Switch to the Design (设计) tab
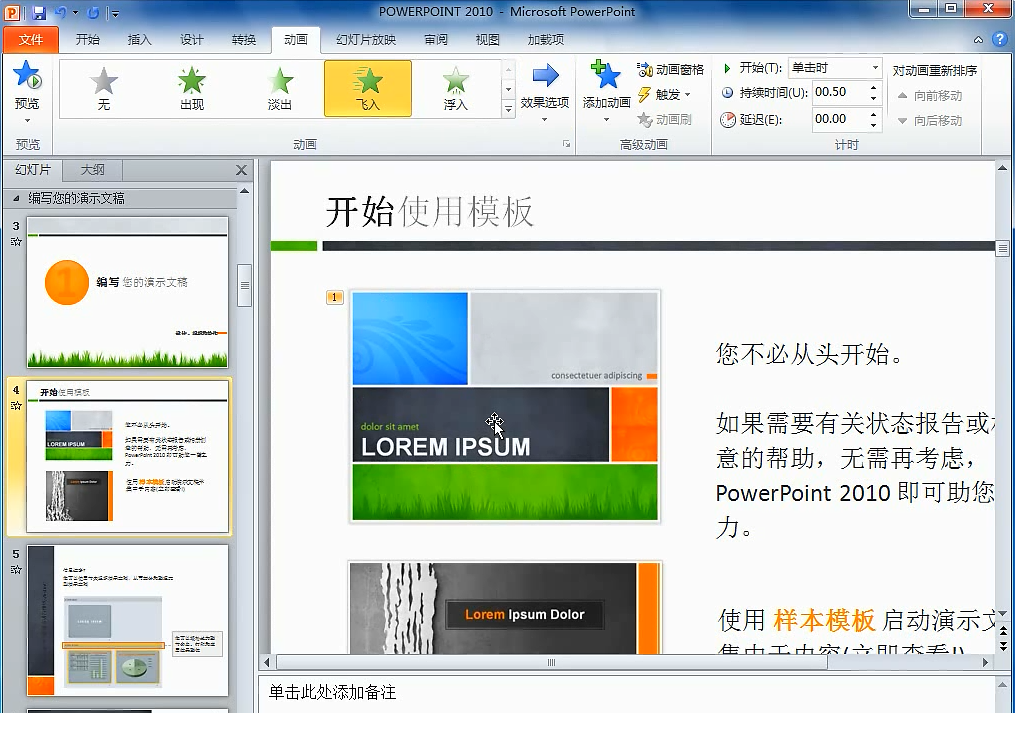The image size is (1015, 736). [192, 40]
